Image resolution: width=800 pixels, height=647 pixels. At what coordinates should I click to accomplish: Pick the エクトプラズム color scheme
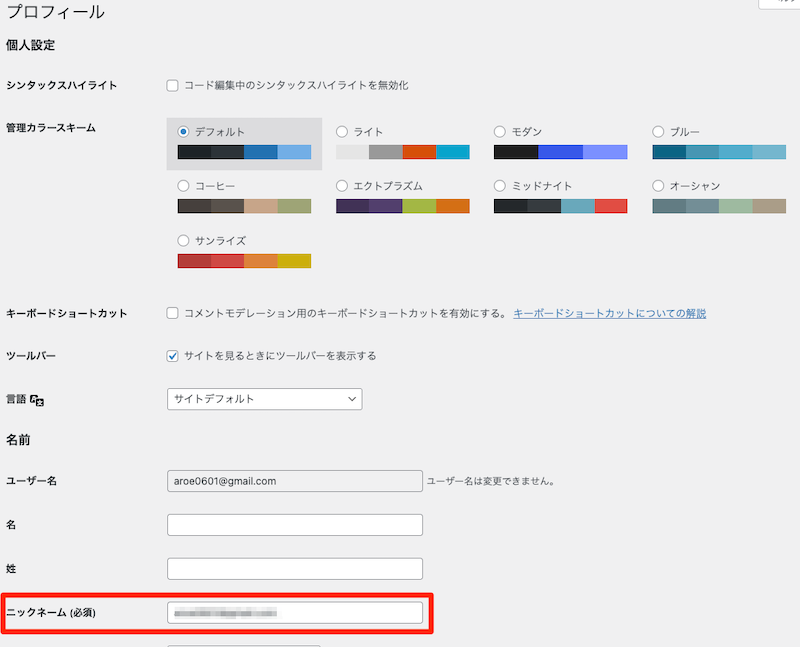pyautogui.click(x=342, y=186)
